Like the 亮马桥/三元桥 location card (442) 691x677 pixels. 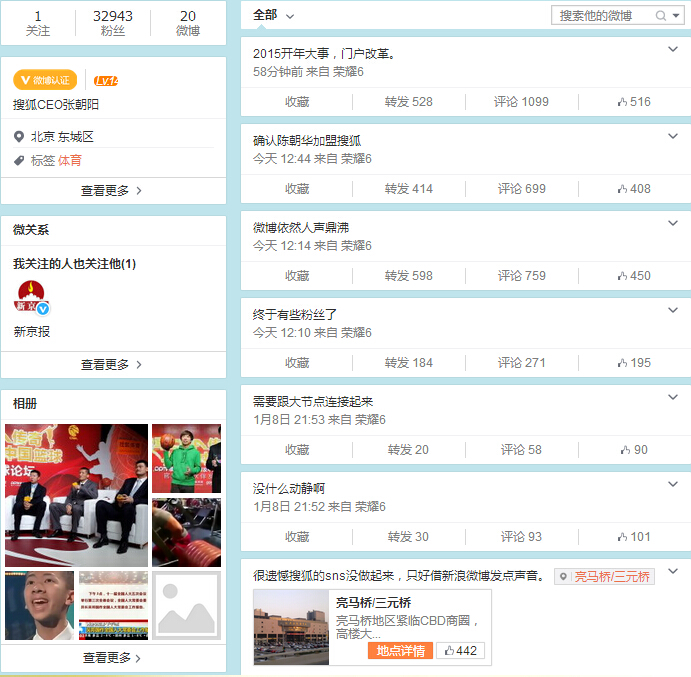(x=461, y=651)
